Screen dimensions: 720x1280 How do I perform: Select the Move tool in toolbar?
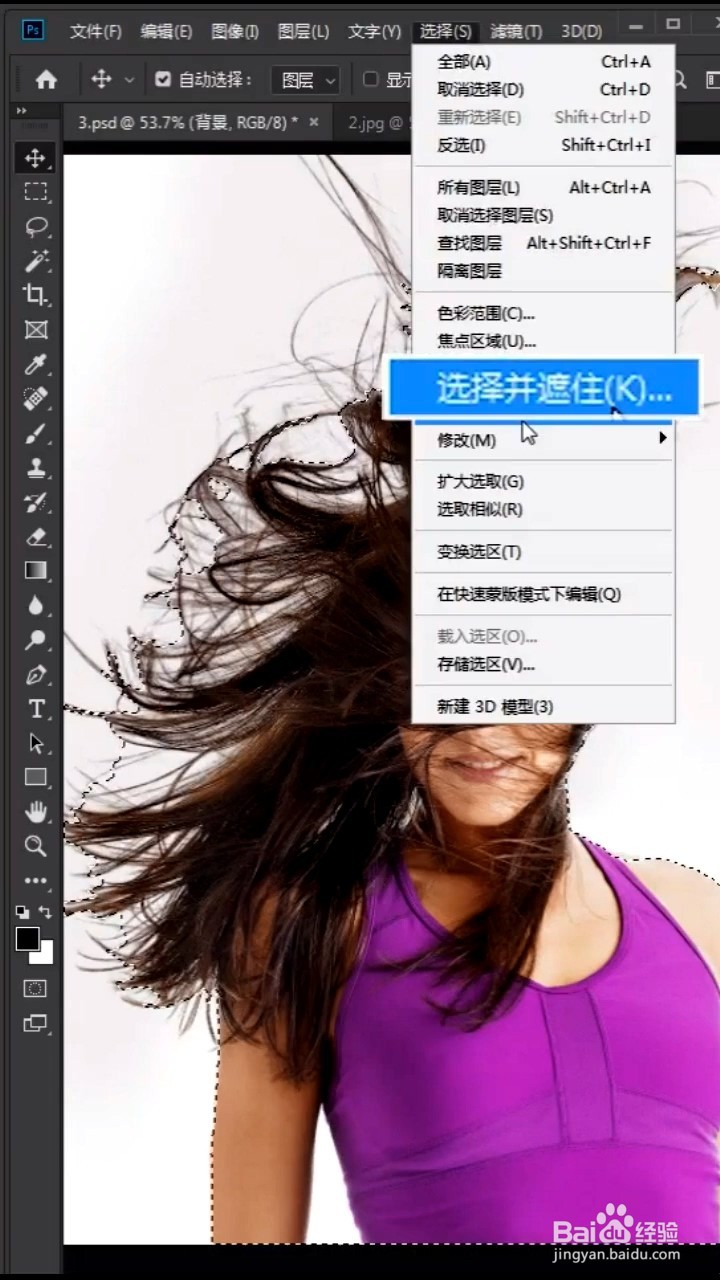pyautogui.click(x=36, y=158)
